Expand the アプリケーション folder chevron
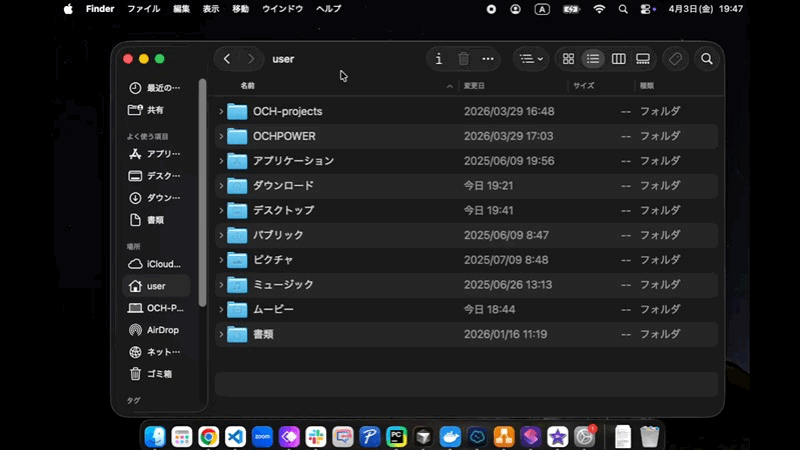This screenshot has height=450, width=800. [x=221, y=161]
